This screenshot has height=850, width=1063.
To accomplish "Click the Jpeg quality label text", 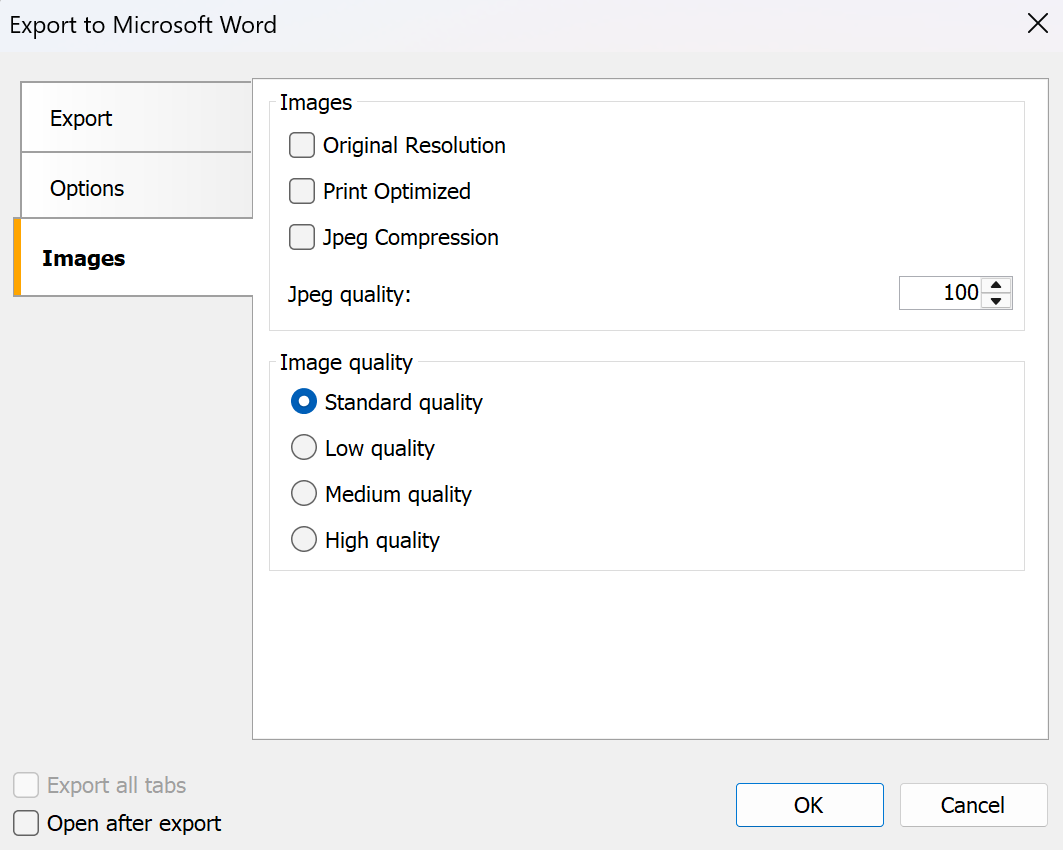I will point(349,295).
